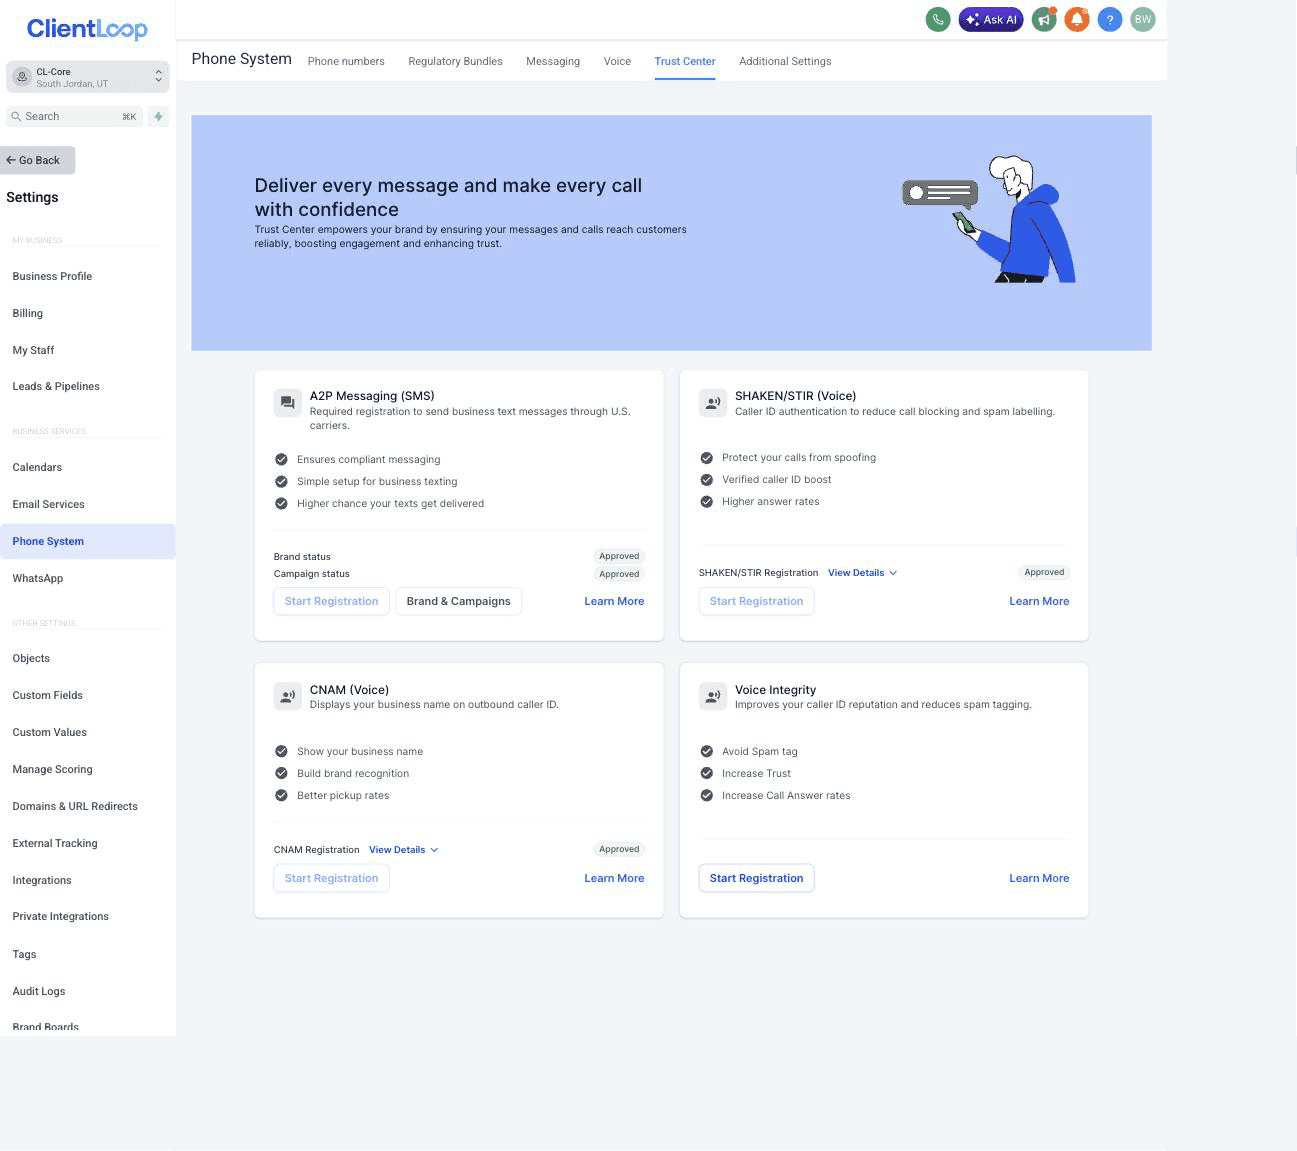Click Start Registration in Voice Integrity card
The image size is (1297, 1151).
756,878
